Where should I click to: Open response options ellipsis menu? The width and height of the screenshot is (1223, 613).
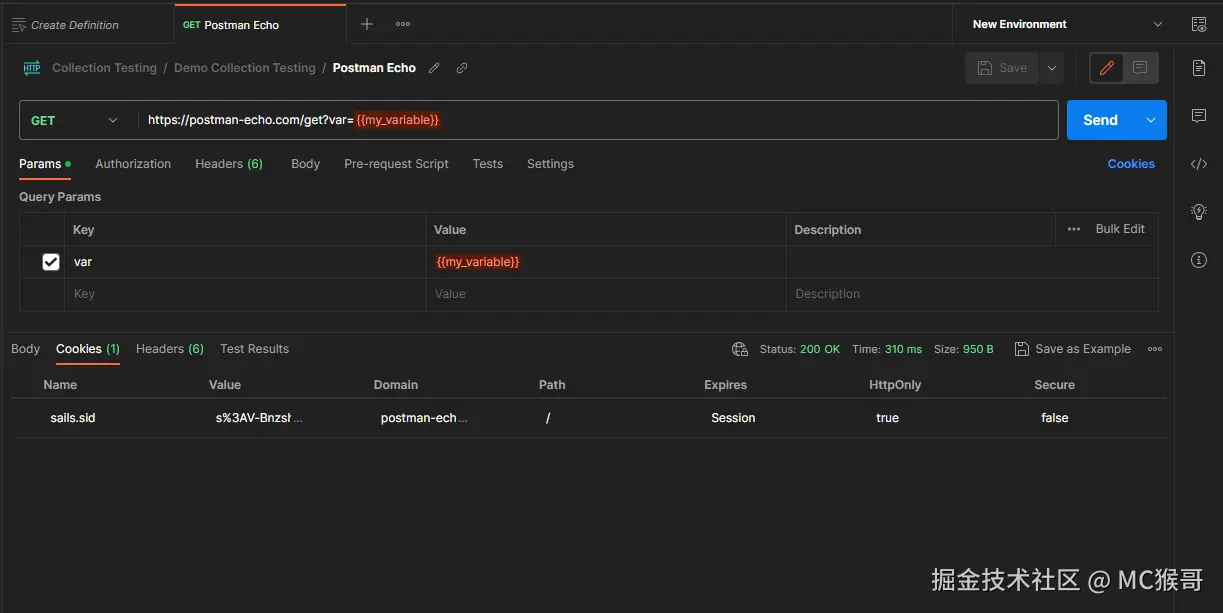coord(1155,349)
